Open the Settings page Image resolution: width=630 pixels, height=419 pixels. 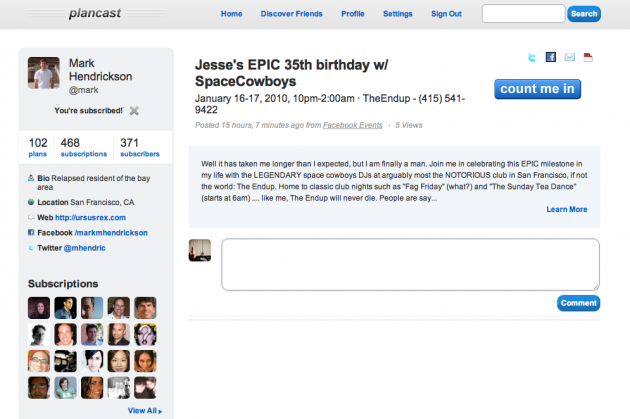(397, 14)
